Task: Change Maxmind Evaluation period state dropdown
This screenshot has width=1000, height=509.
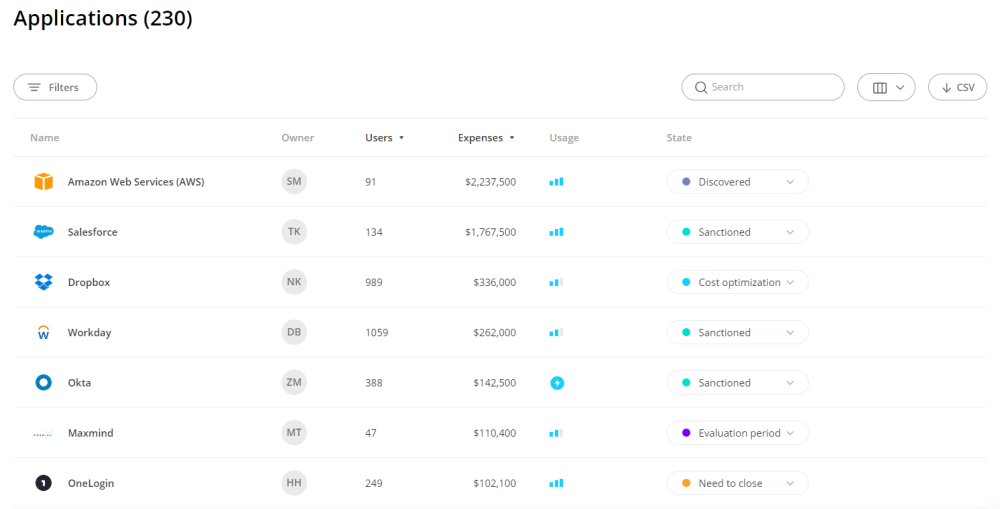Action: pyautogui.click(x=737, y=433)
